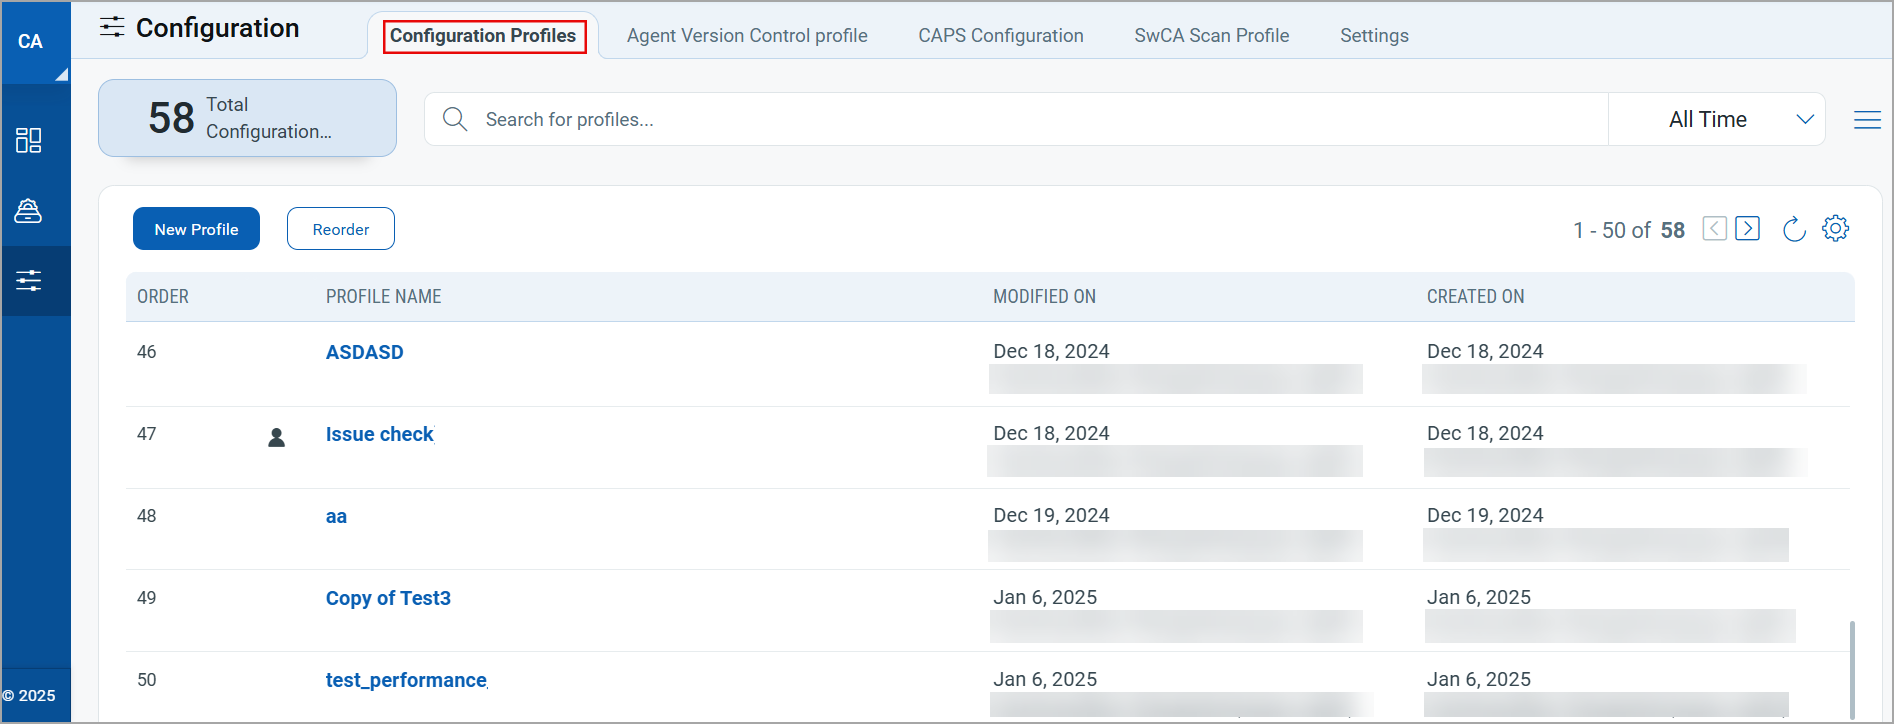Click the refresh list icon
This screenshot has width=1894, height=724.
[1794, 229]
